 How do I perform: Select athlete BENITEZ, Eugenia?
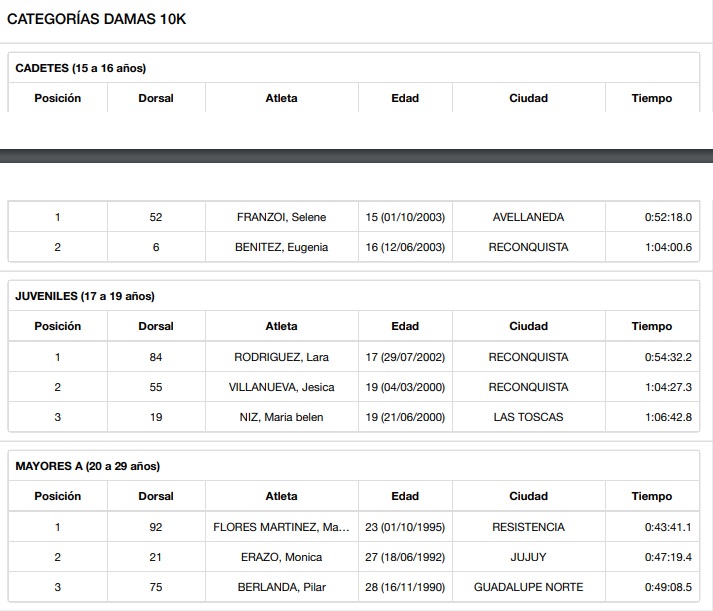[x=281, y=247]
